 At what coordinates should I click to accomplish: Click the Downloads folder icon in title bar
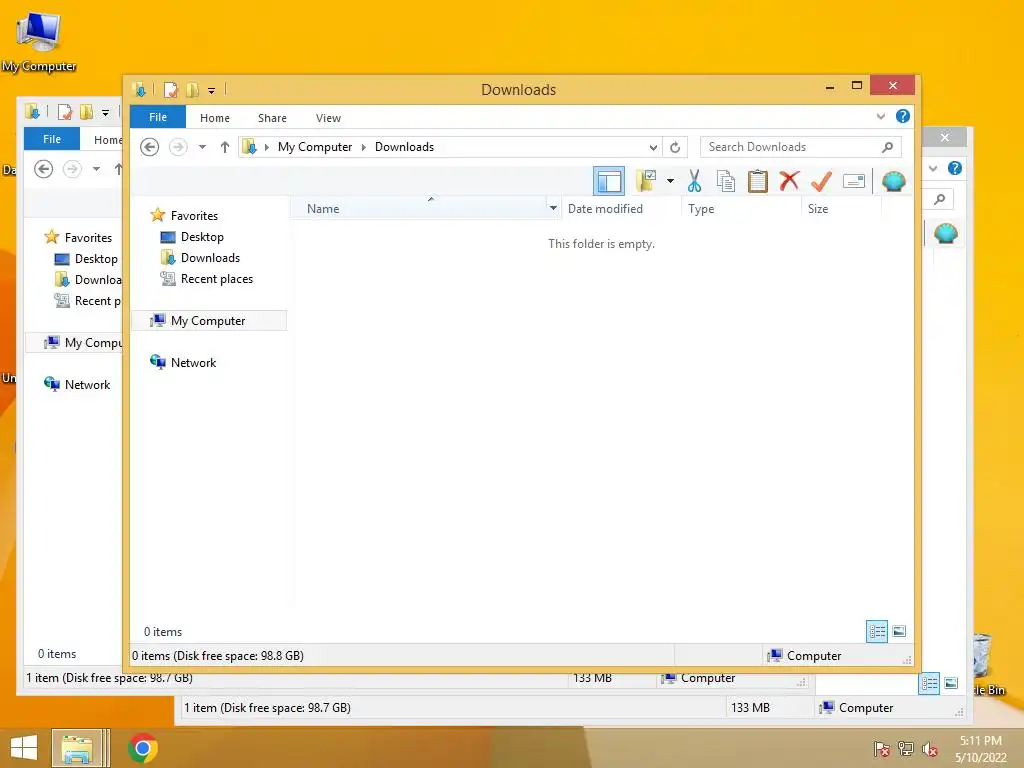click(x=139, y=89)
